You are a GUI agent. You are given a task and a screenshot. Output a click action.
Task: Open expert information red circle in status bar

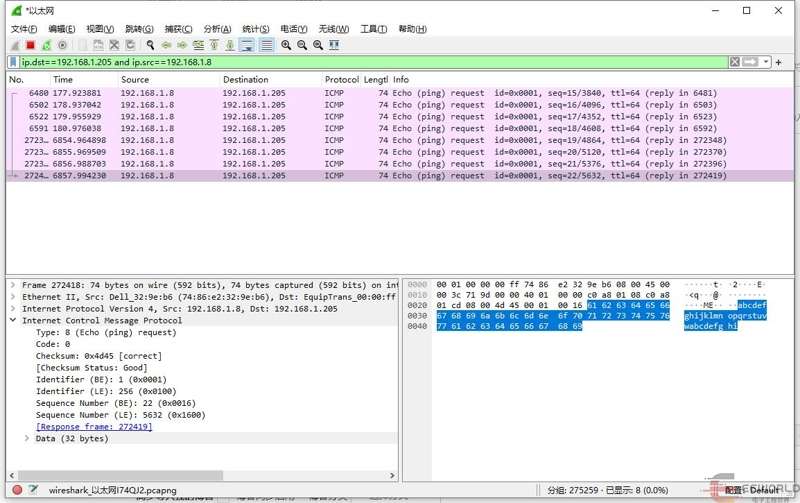[17, 490]
